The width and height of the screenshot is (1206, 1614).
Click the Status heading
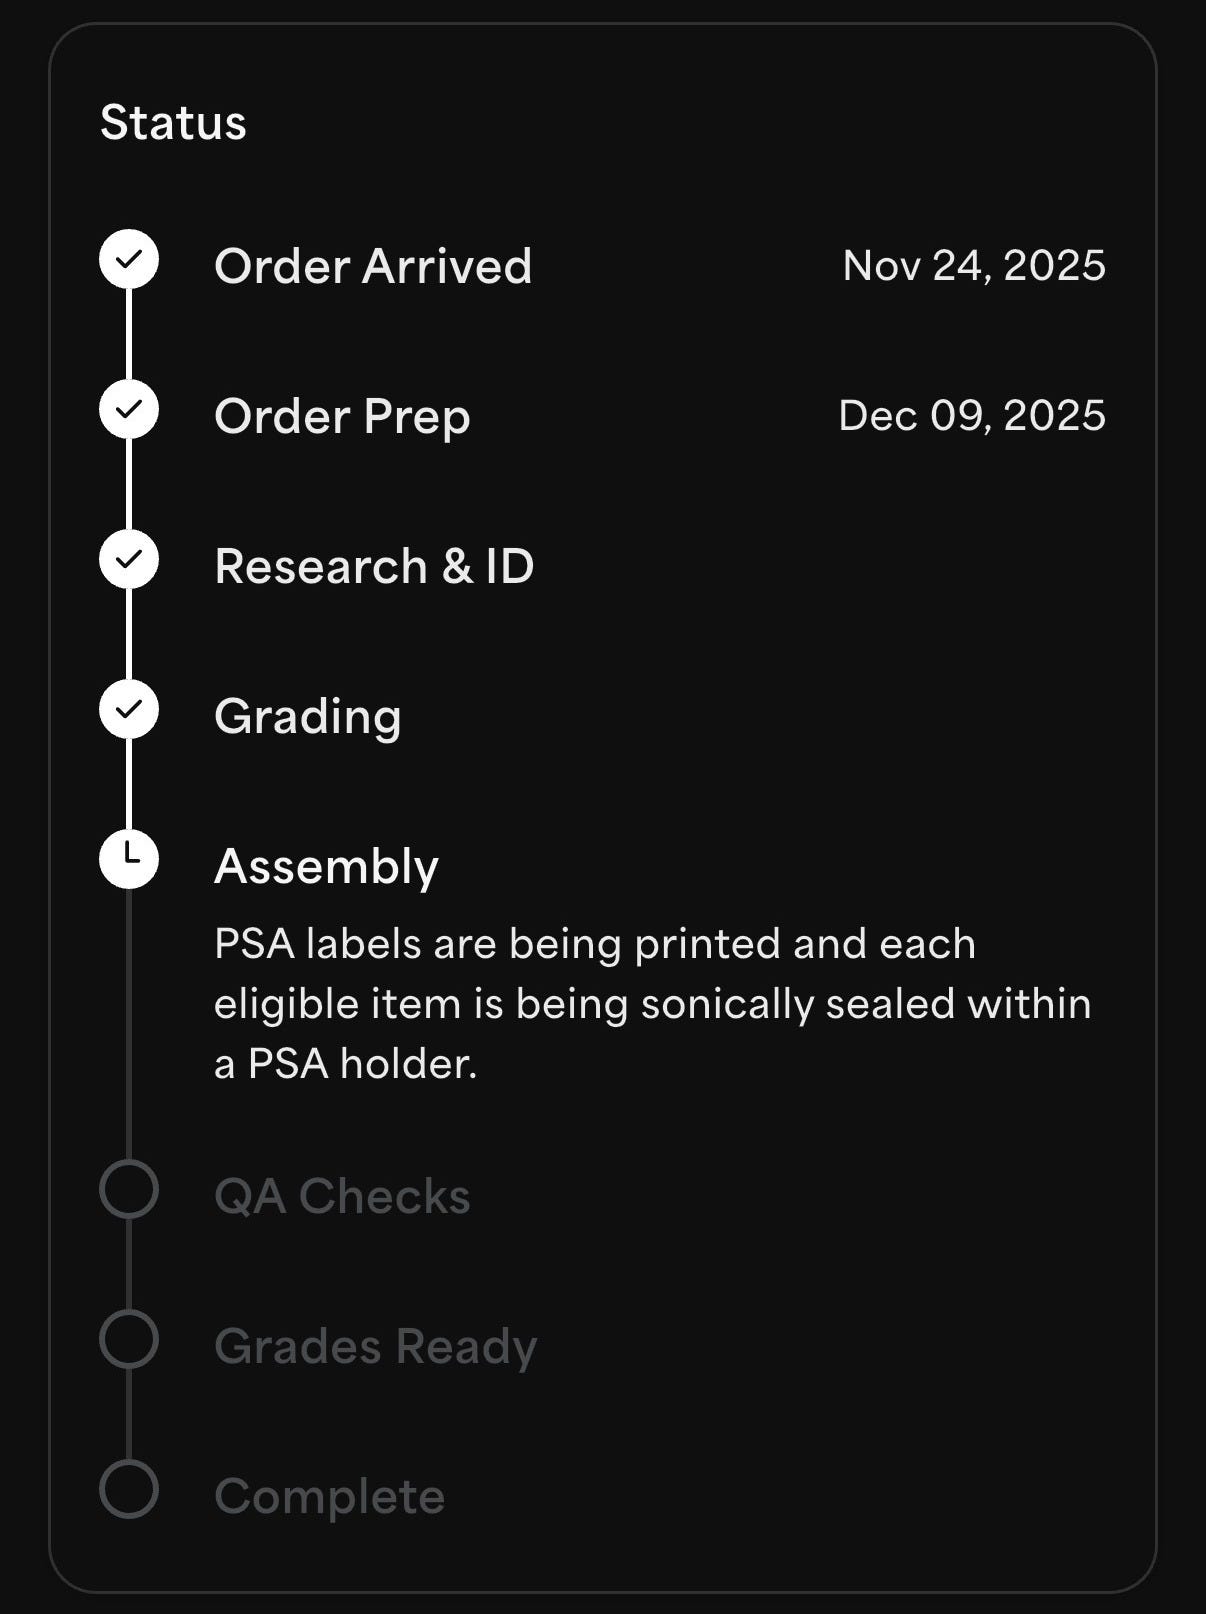pos(173,123)
